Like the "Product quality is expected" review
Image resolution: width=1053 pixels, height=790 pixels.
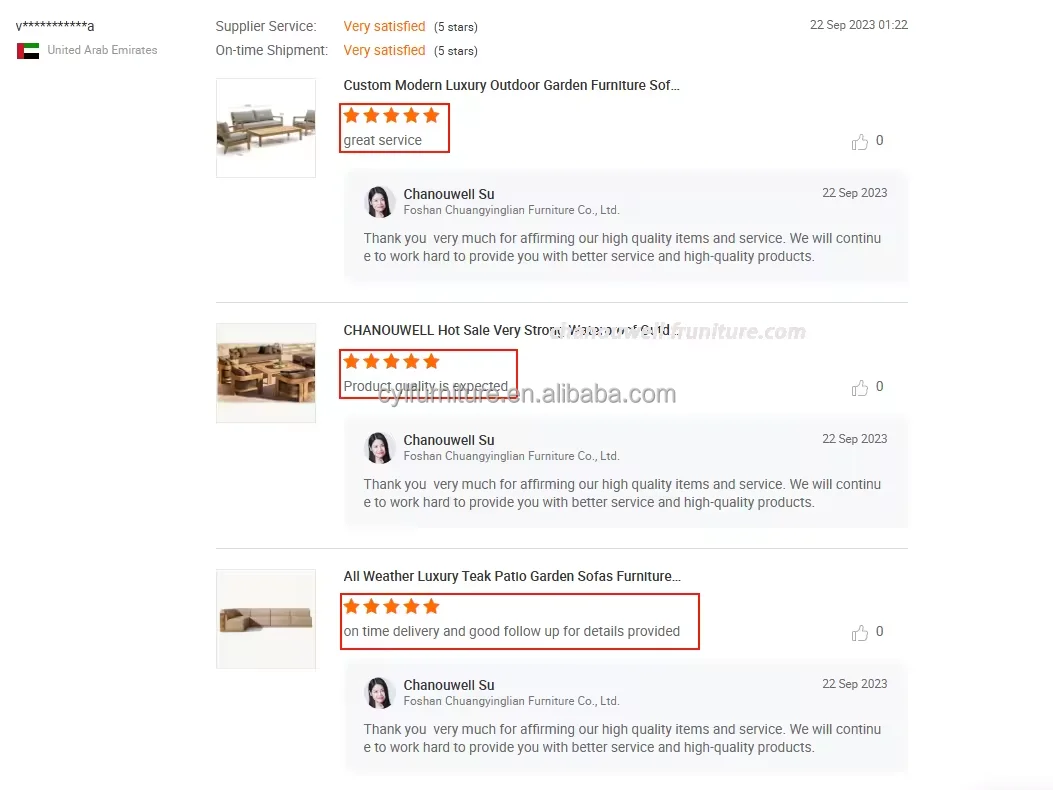tap(860, 388)
